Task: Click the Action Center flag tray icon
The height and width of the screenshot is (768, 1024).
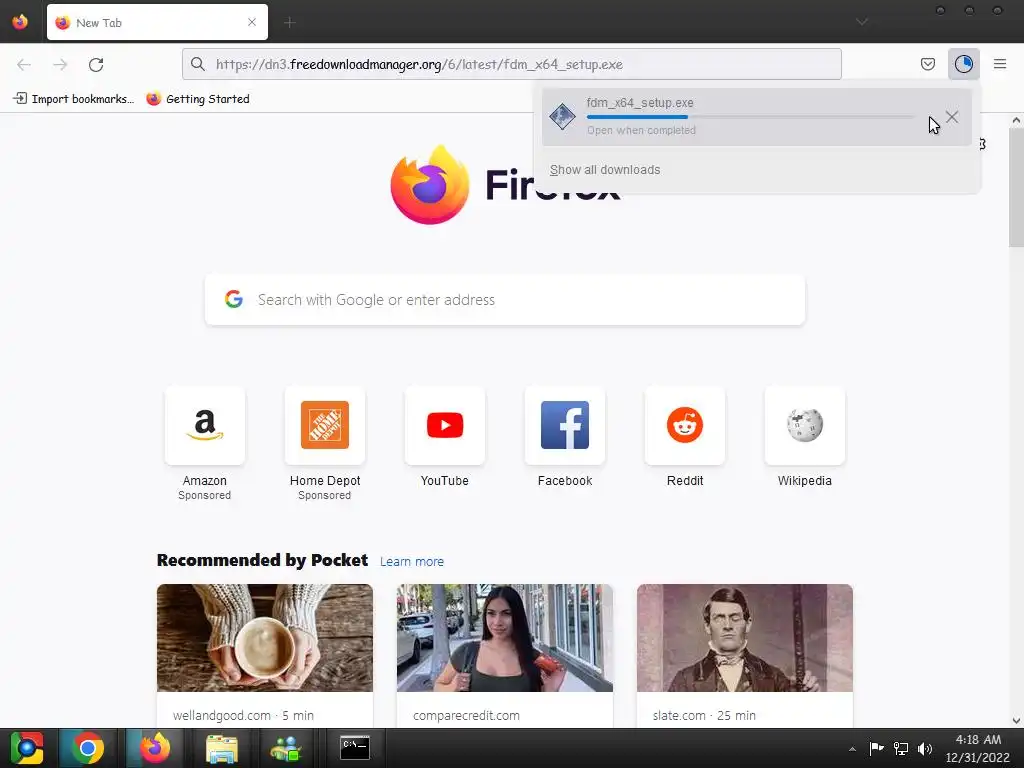Action: click(876, 748)
